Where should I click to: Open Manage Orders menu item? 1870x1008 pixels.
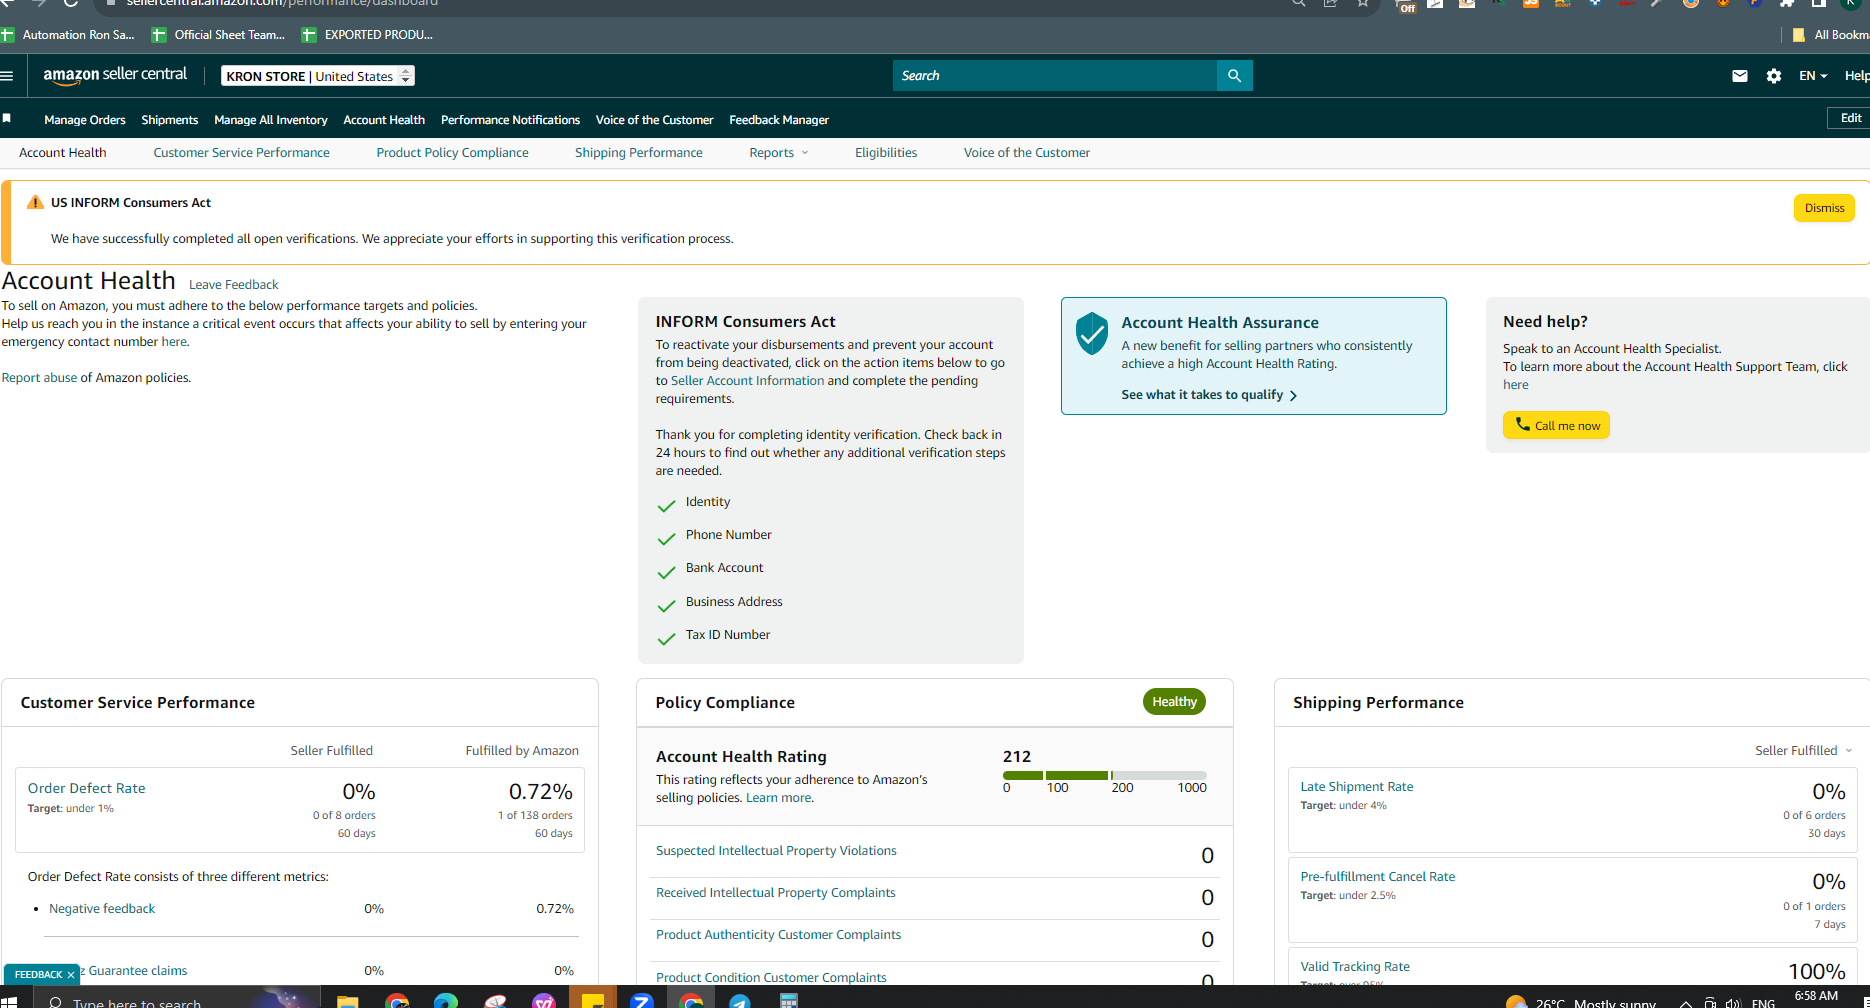tap(85, 120)
